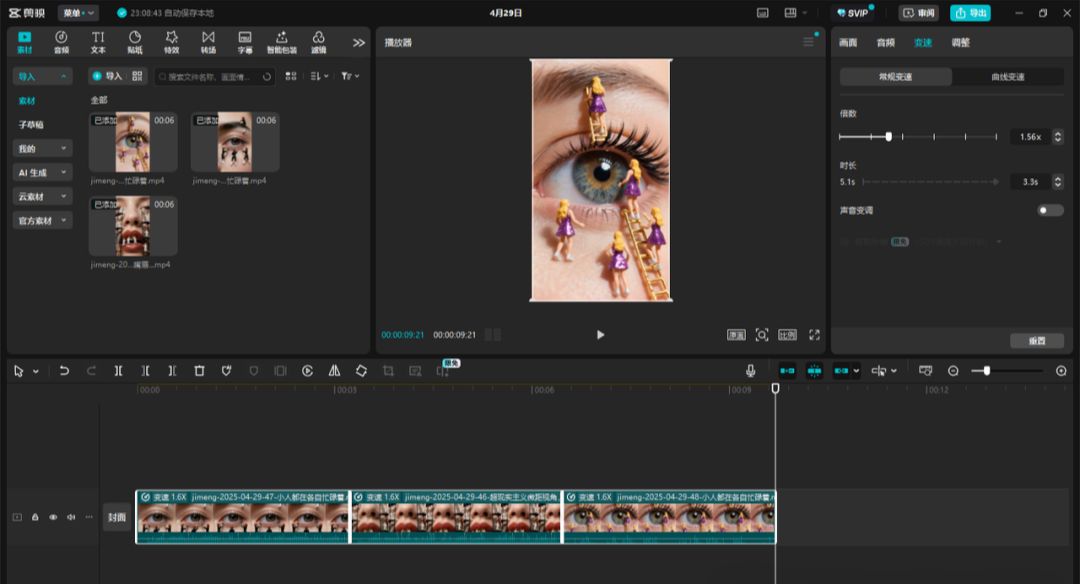The image size is (1080, 584).
Task: Hide the video track with eye icon
Action: (x=53, y=517)
